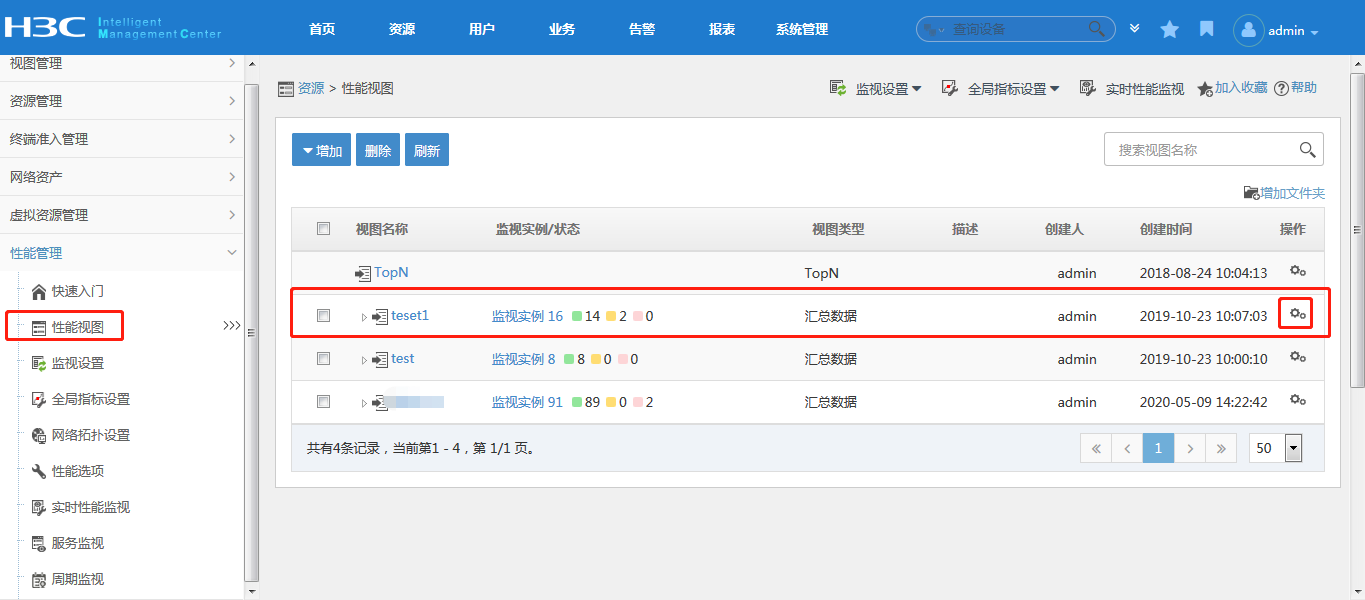Click the gear icon in teset1 row

[x=1297, y=314]
